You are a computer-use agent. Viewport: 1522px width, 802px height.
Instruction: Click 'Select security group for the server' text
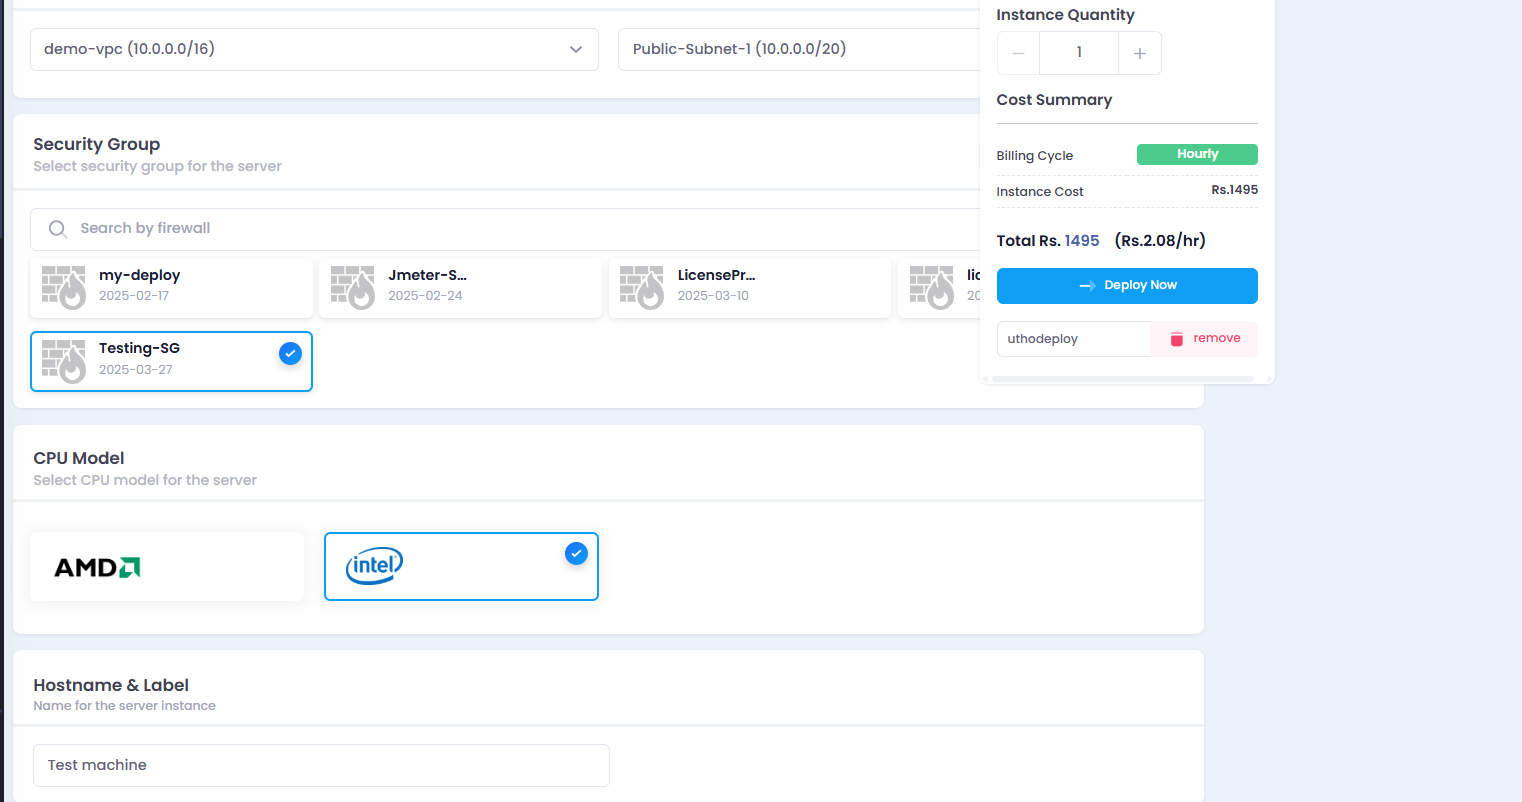pyautogui.click(x=157, y=167)
